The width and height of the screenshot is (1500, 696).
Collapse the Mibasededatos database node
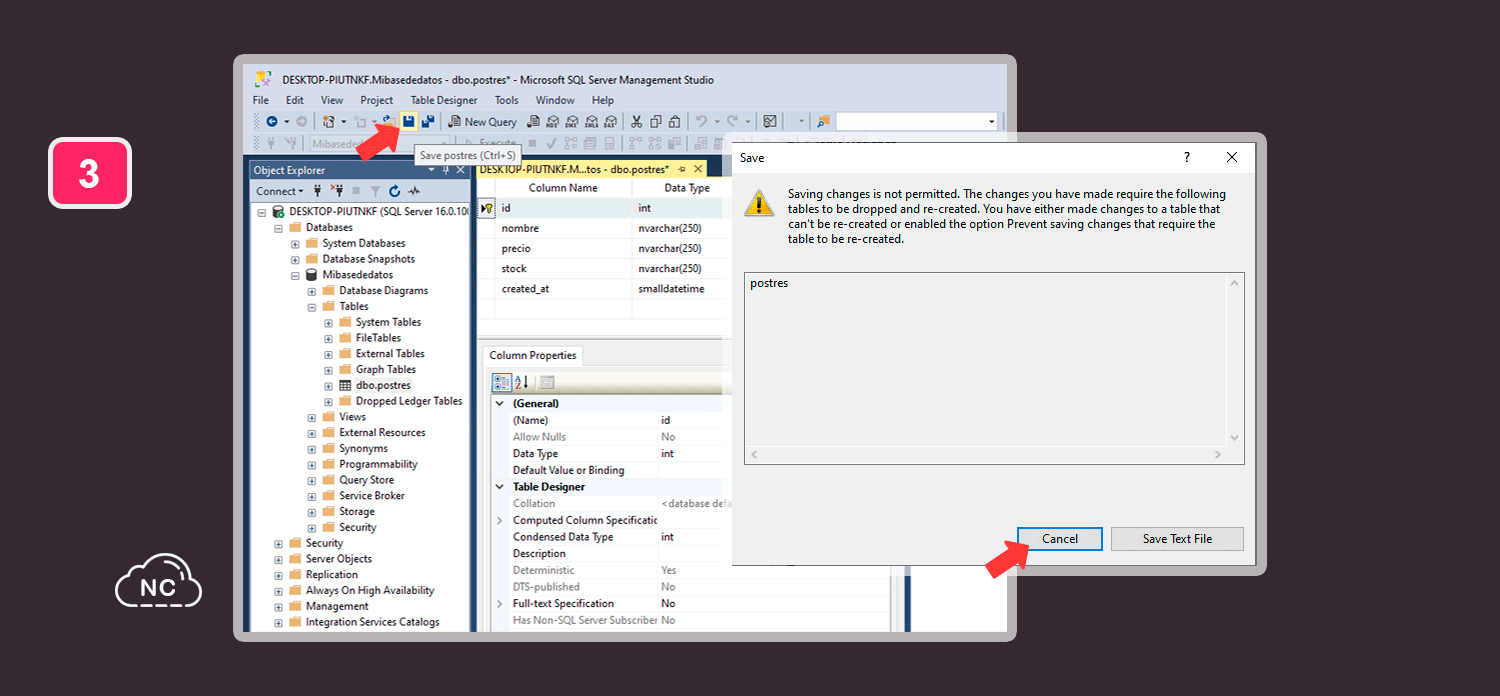(295, 275)
